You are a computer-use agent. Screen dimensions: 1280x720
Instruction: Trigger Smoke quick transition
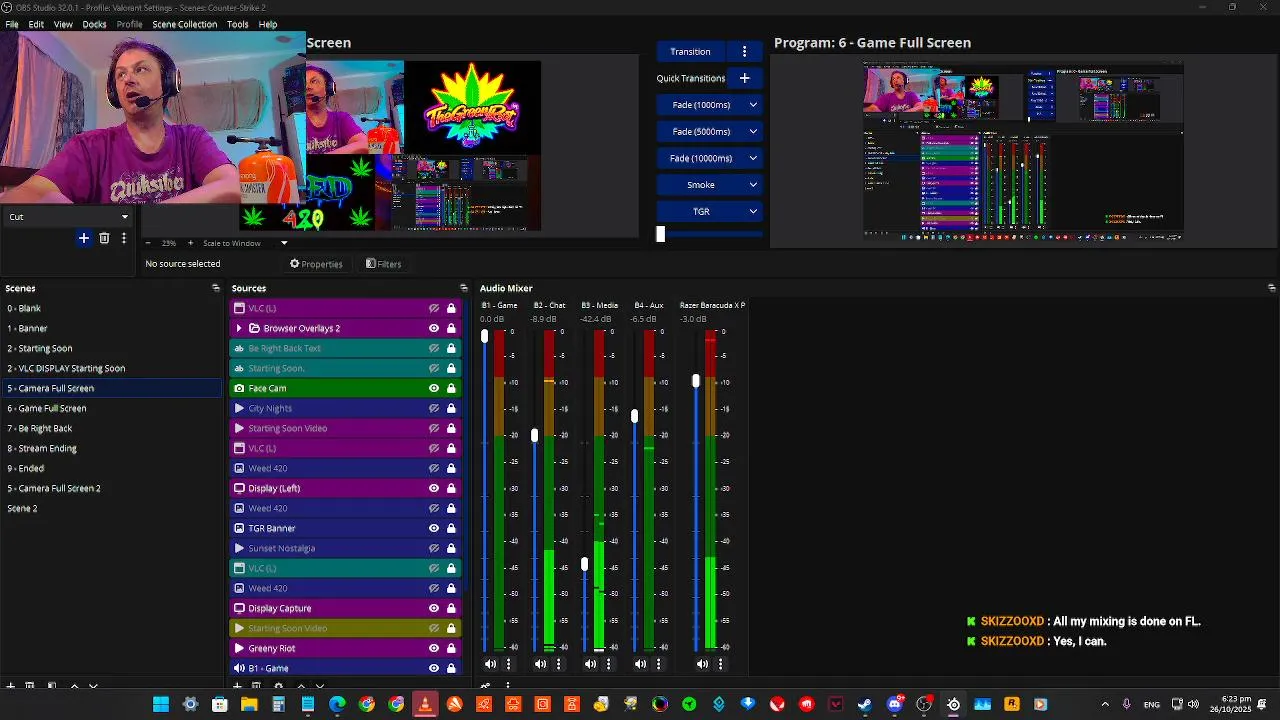pos(701,185)
